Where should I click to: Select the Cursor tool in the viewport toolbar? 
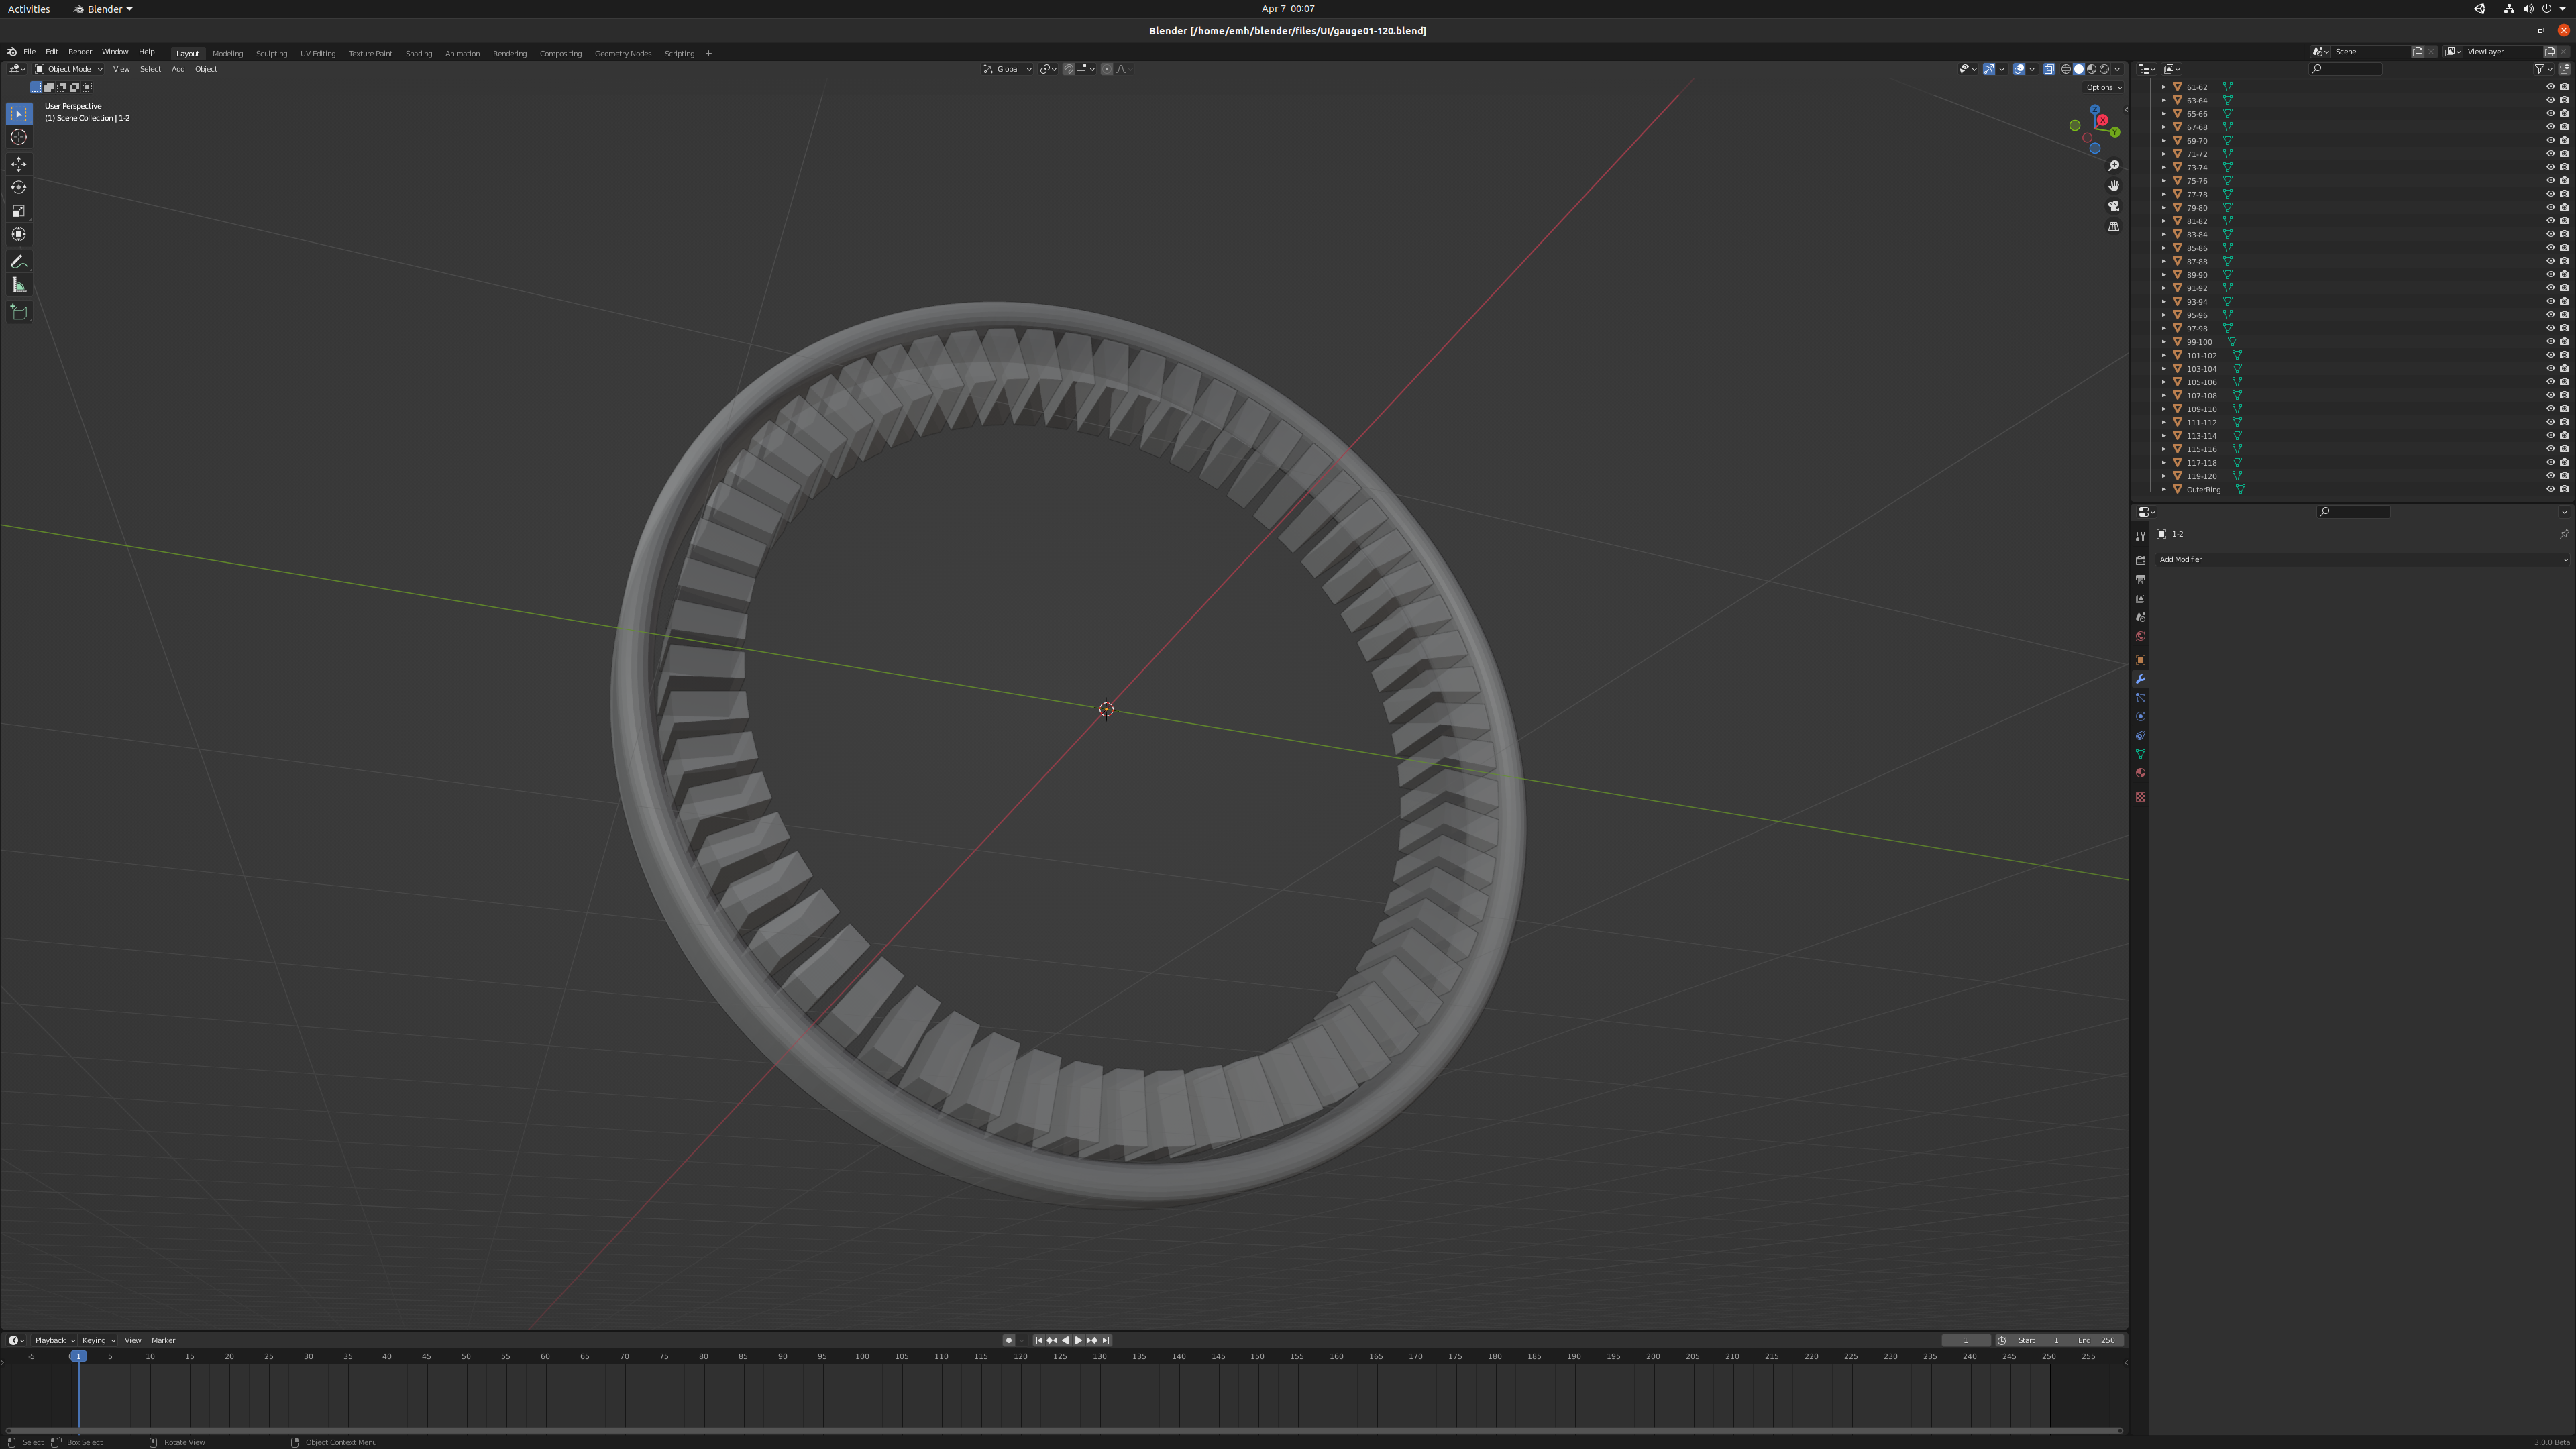(x=19, y=137)
